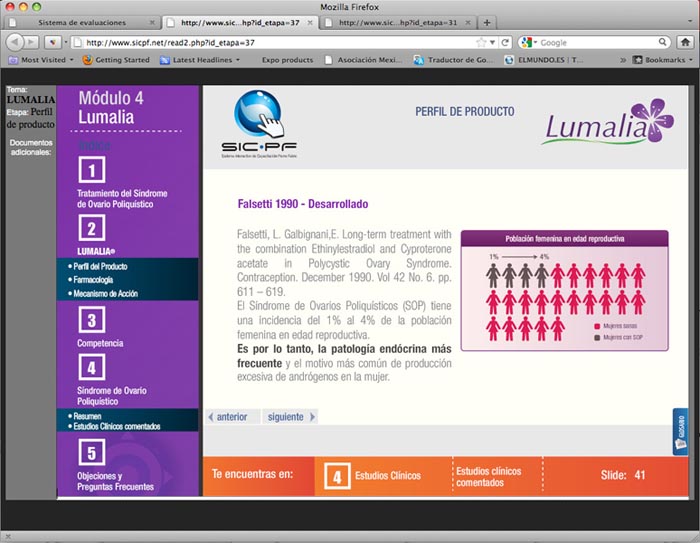Switch to the id_etapa=31 tab

tap(398, 22)
